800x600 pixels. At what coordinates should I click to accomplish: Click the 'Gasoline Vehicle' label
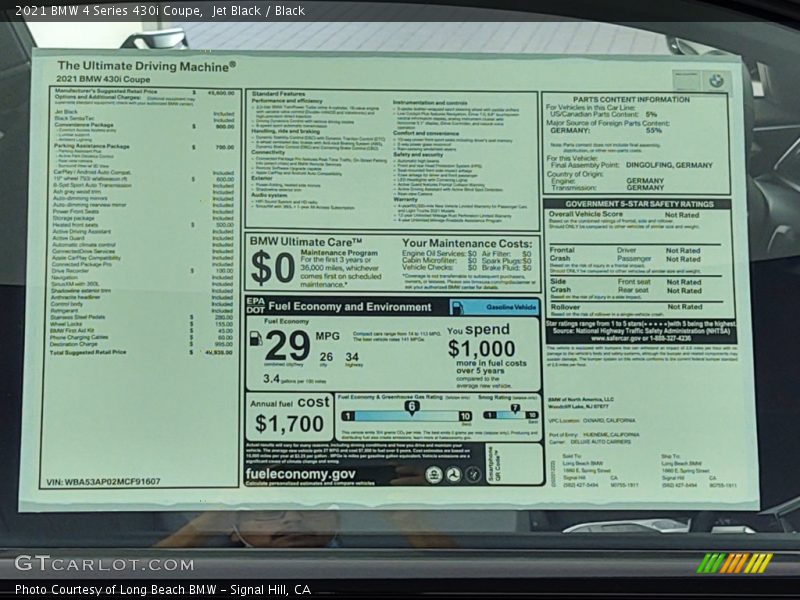(511, 307)
